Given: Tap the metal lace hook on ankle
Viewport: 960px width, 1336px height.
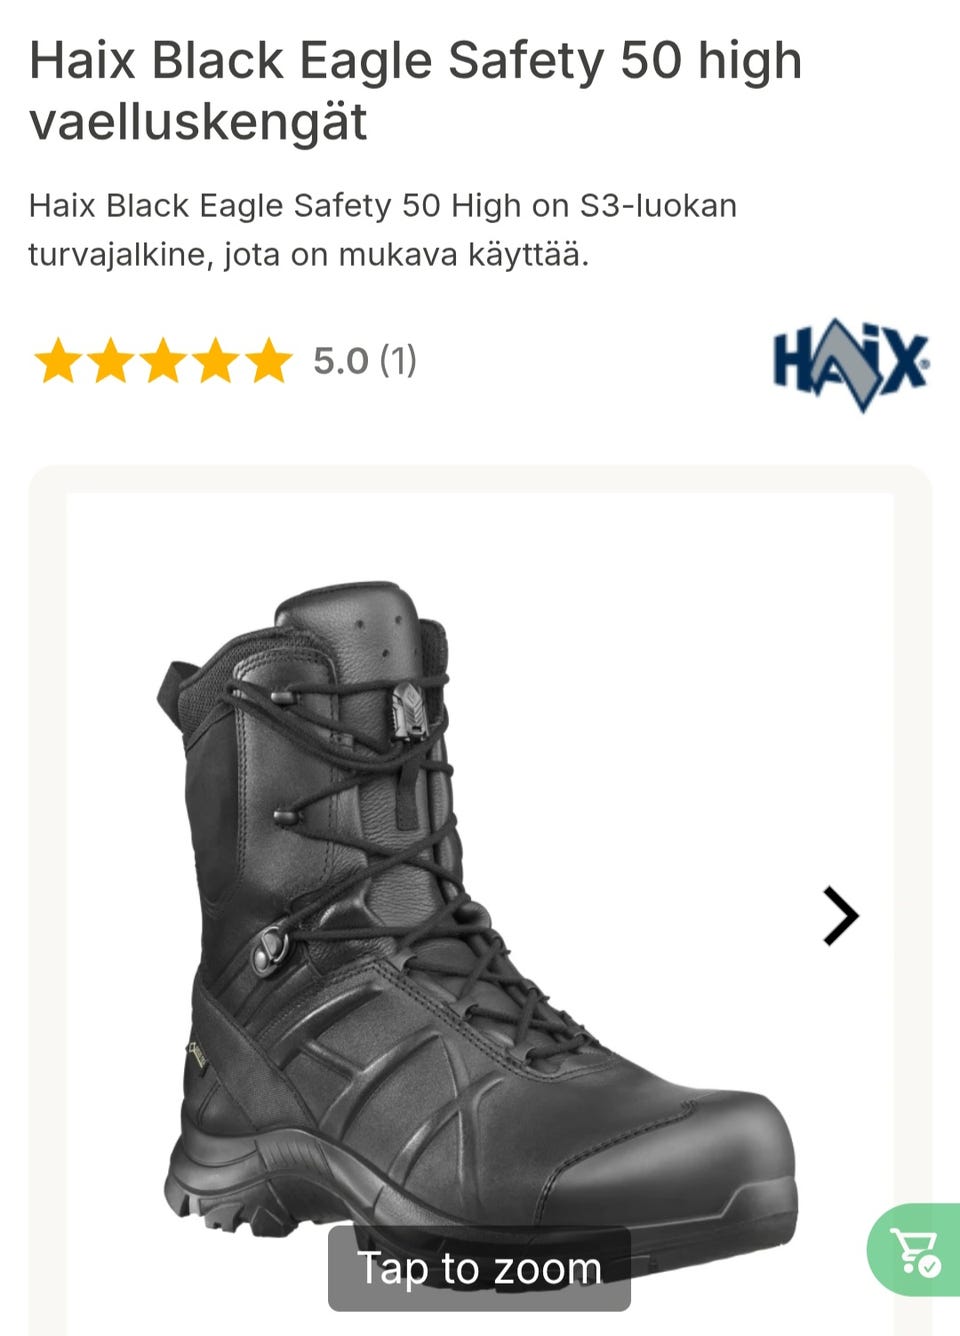Looking at the screenshot, I should (x=270, y=949).
